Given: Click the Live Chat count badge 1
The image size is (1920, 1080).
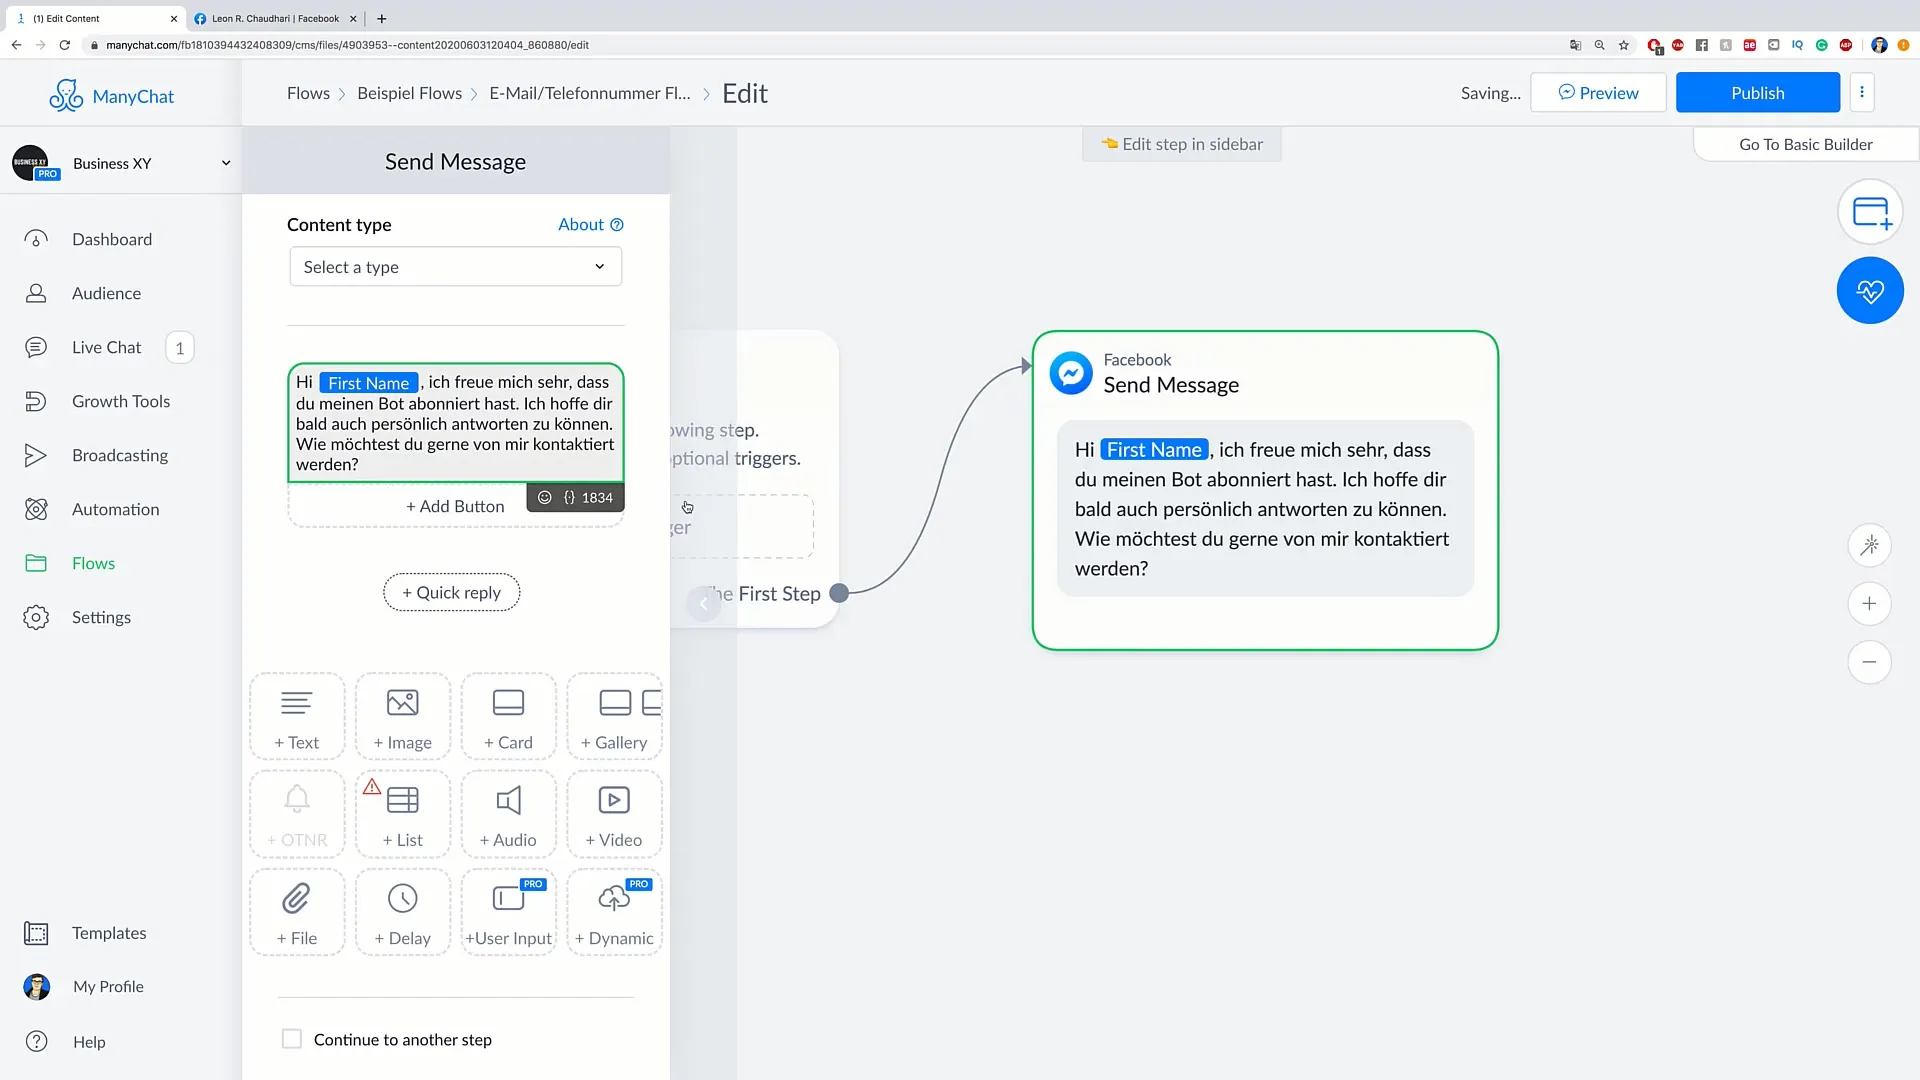Looking at the screenshot, I should pos(180,348).
